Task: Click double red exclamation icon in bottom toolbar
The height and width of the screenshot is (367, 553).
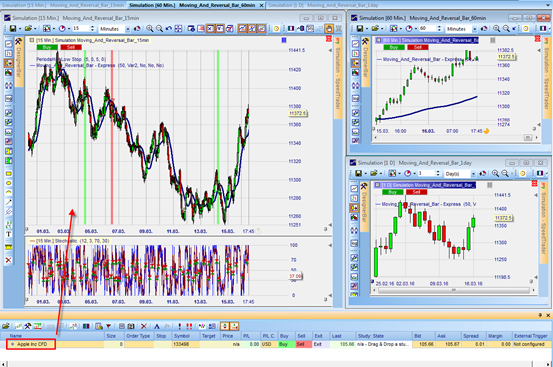Action: click(x=189, y=326)
